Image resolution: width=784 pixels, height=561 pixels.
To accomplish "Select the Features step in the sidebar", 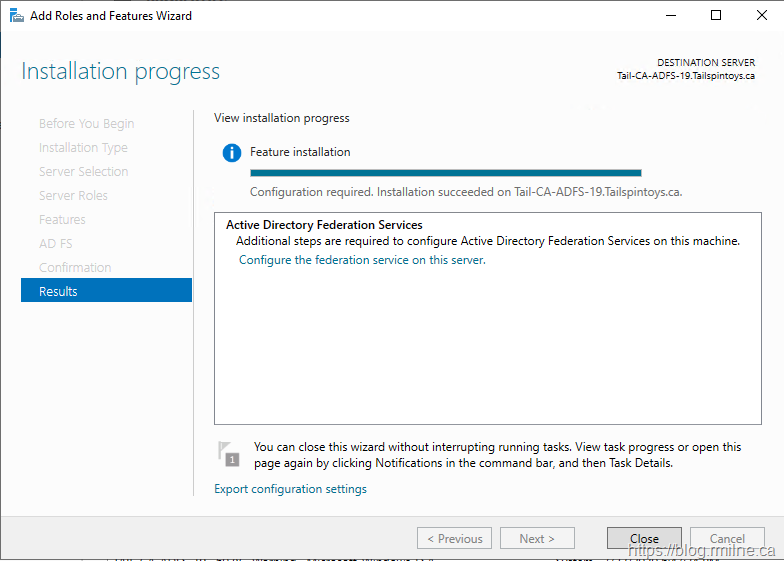I will 62,220.
